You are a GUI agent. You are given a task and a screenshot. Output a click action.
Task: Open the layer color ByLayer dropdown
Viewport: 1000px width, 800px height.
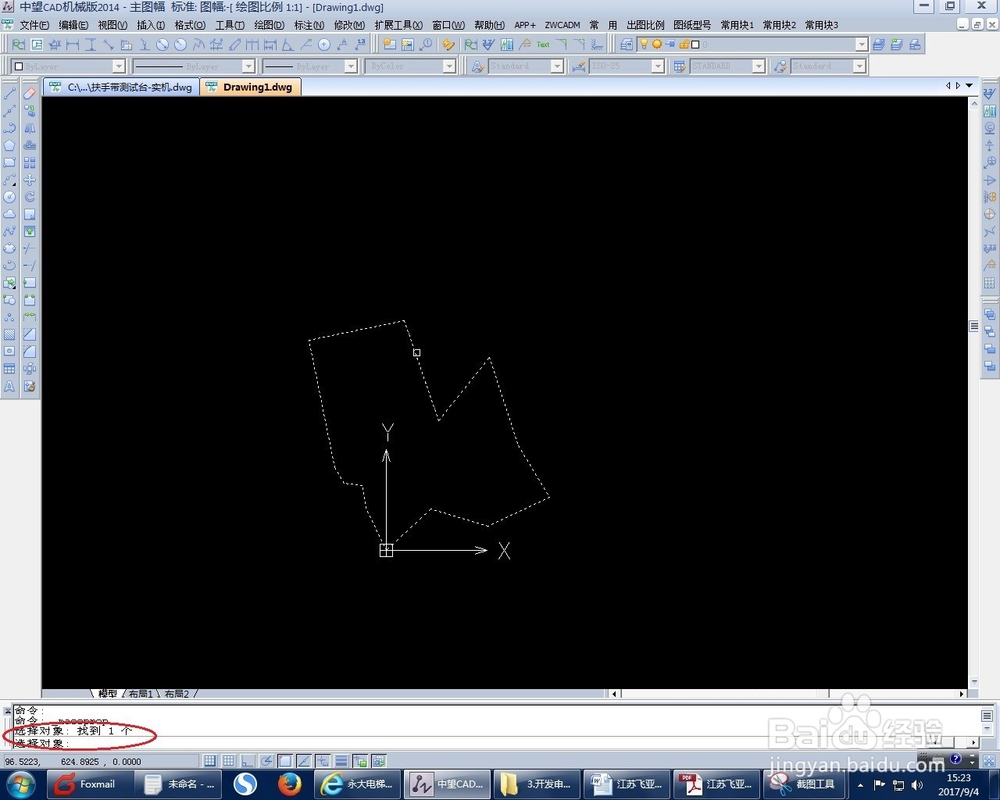[119, 66]
